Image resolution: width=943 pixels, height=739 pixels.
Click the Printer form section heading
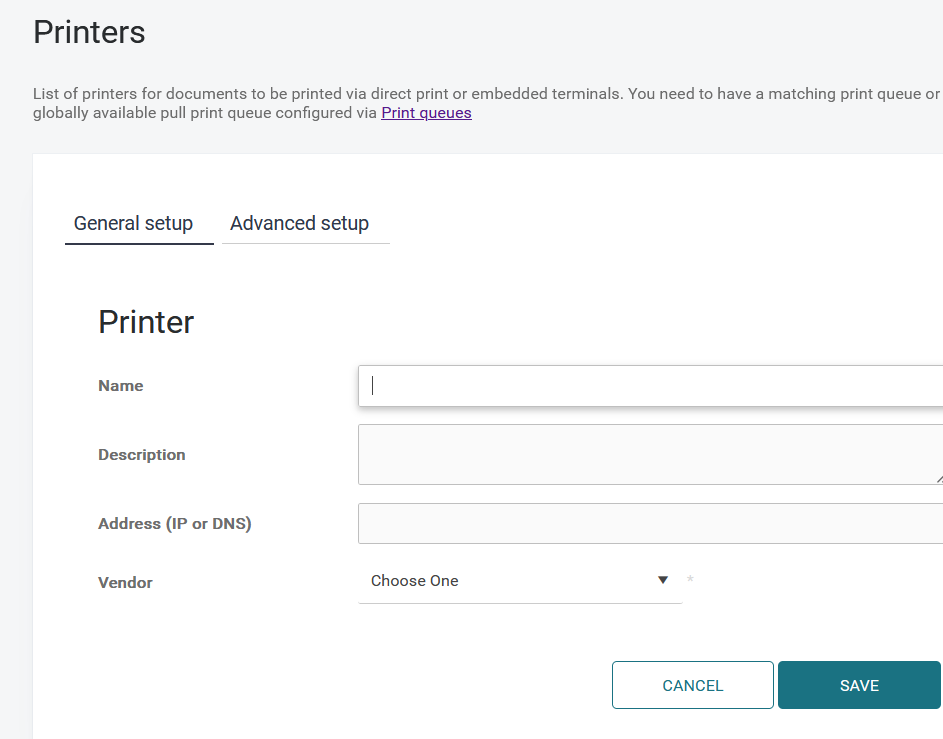pos(146,322)
